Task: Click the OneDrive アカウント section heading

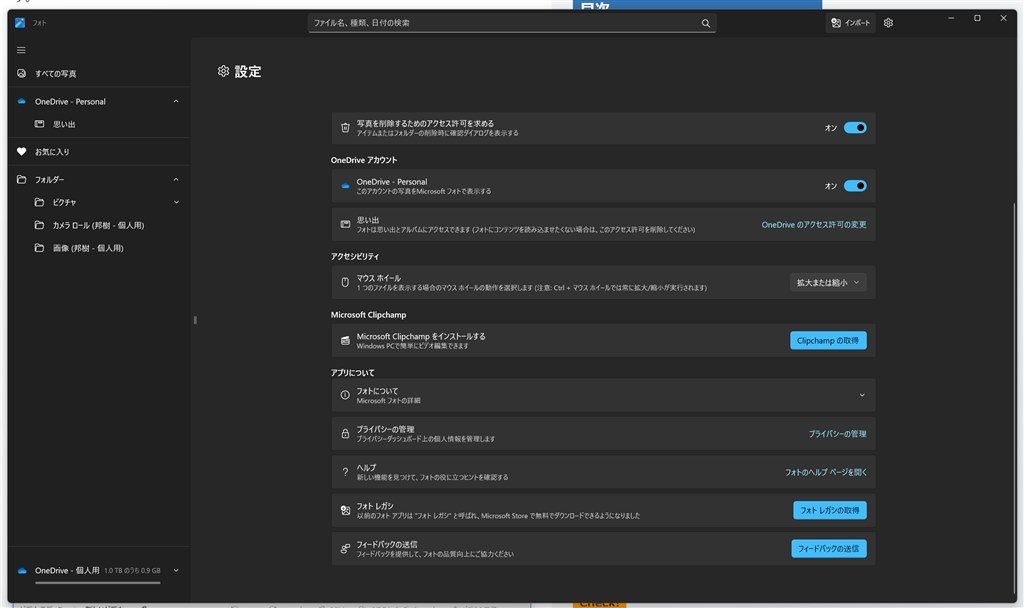Action: (363, 160)
